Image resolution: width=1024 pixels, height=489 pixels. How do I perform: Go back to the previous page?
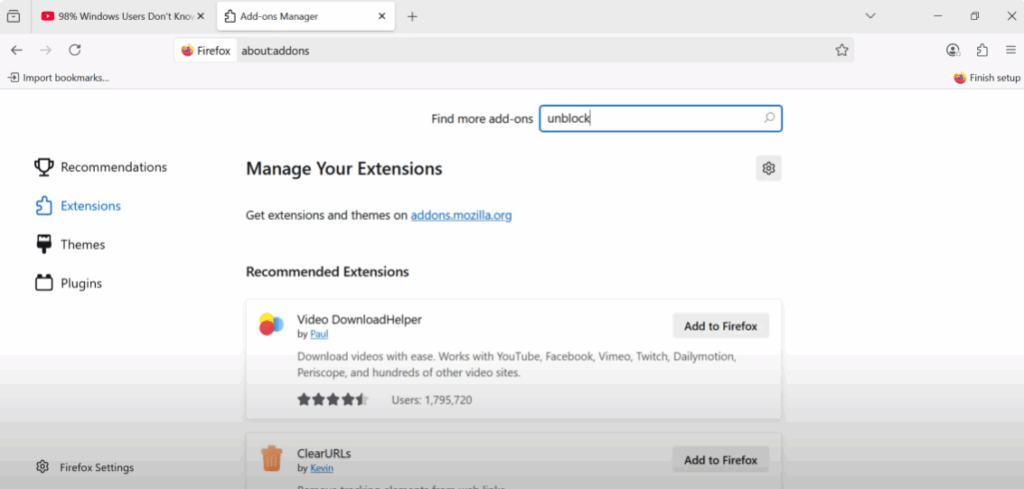(x=16, y=50)
